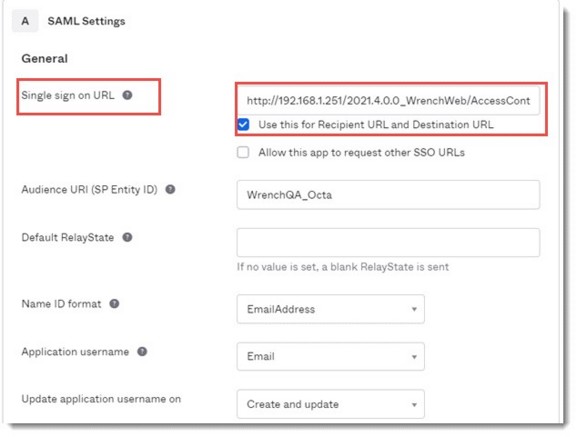Viewport: 577px width, 437px height.
Task: Click dropdown arrow of EmailAddress field
Action: click(x=414, y=309)
